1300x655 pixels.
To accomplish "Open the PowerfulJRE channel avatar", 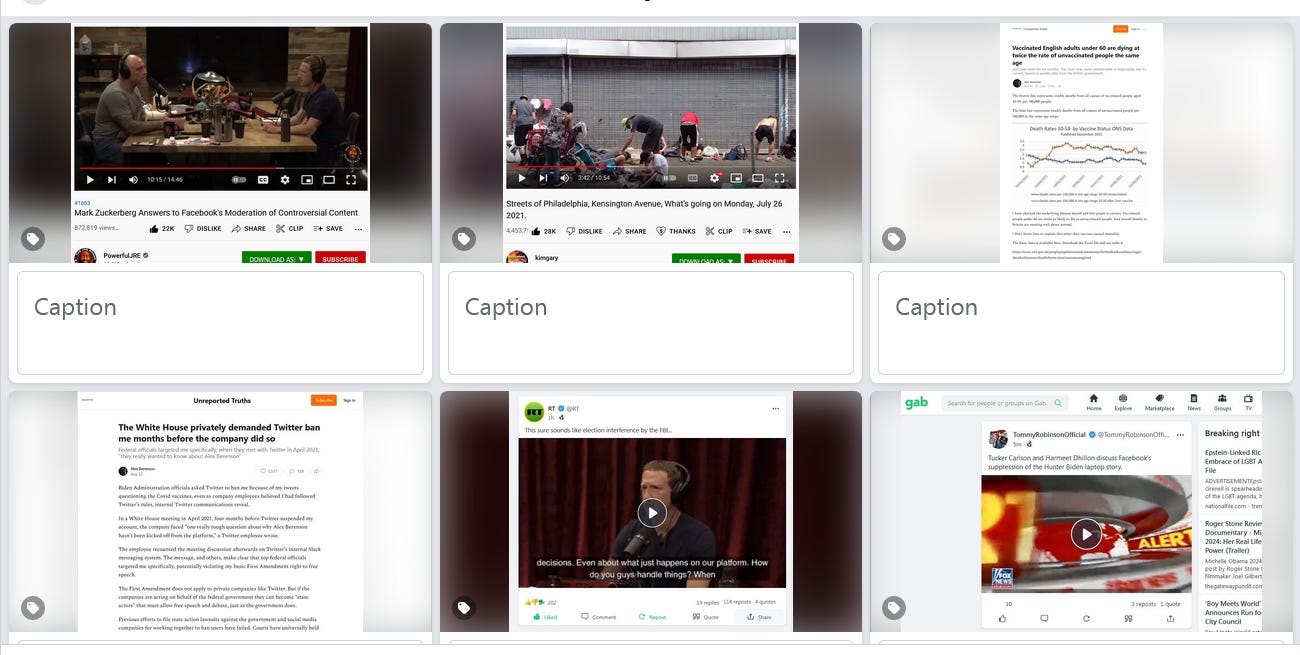I will point(85,257).
